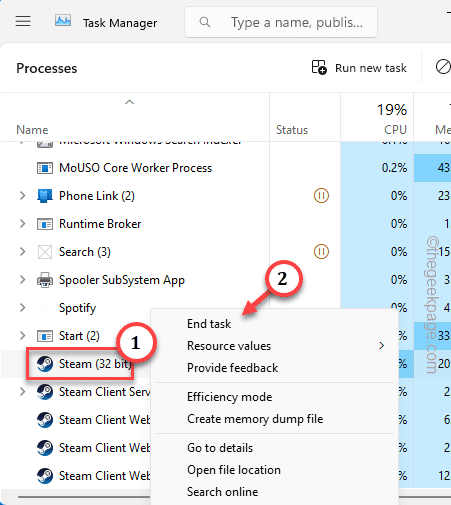Screen dimensions: 451x505
Task: Click the Steam (32 bit) process icon
Action: (45, 364)
